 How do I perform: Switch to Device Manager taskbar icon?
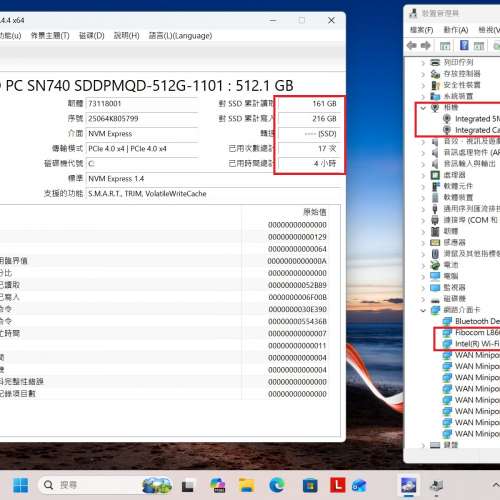[437, 486]
